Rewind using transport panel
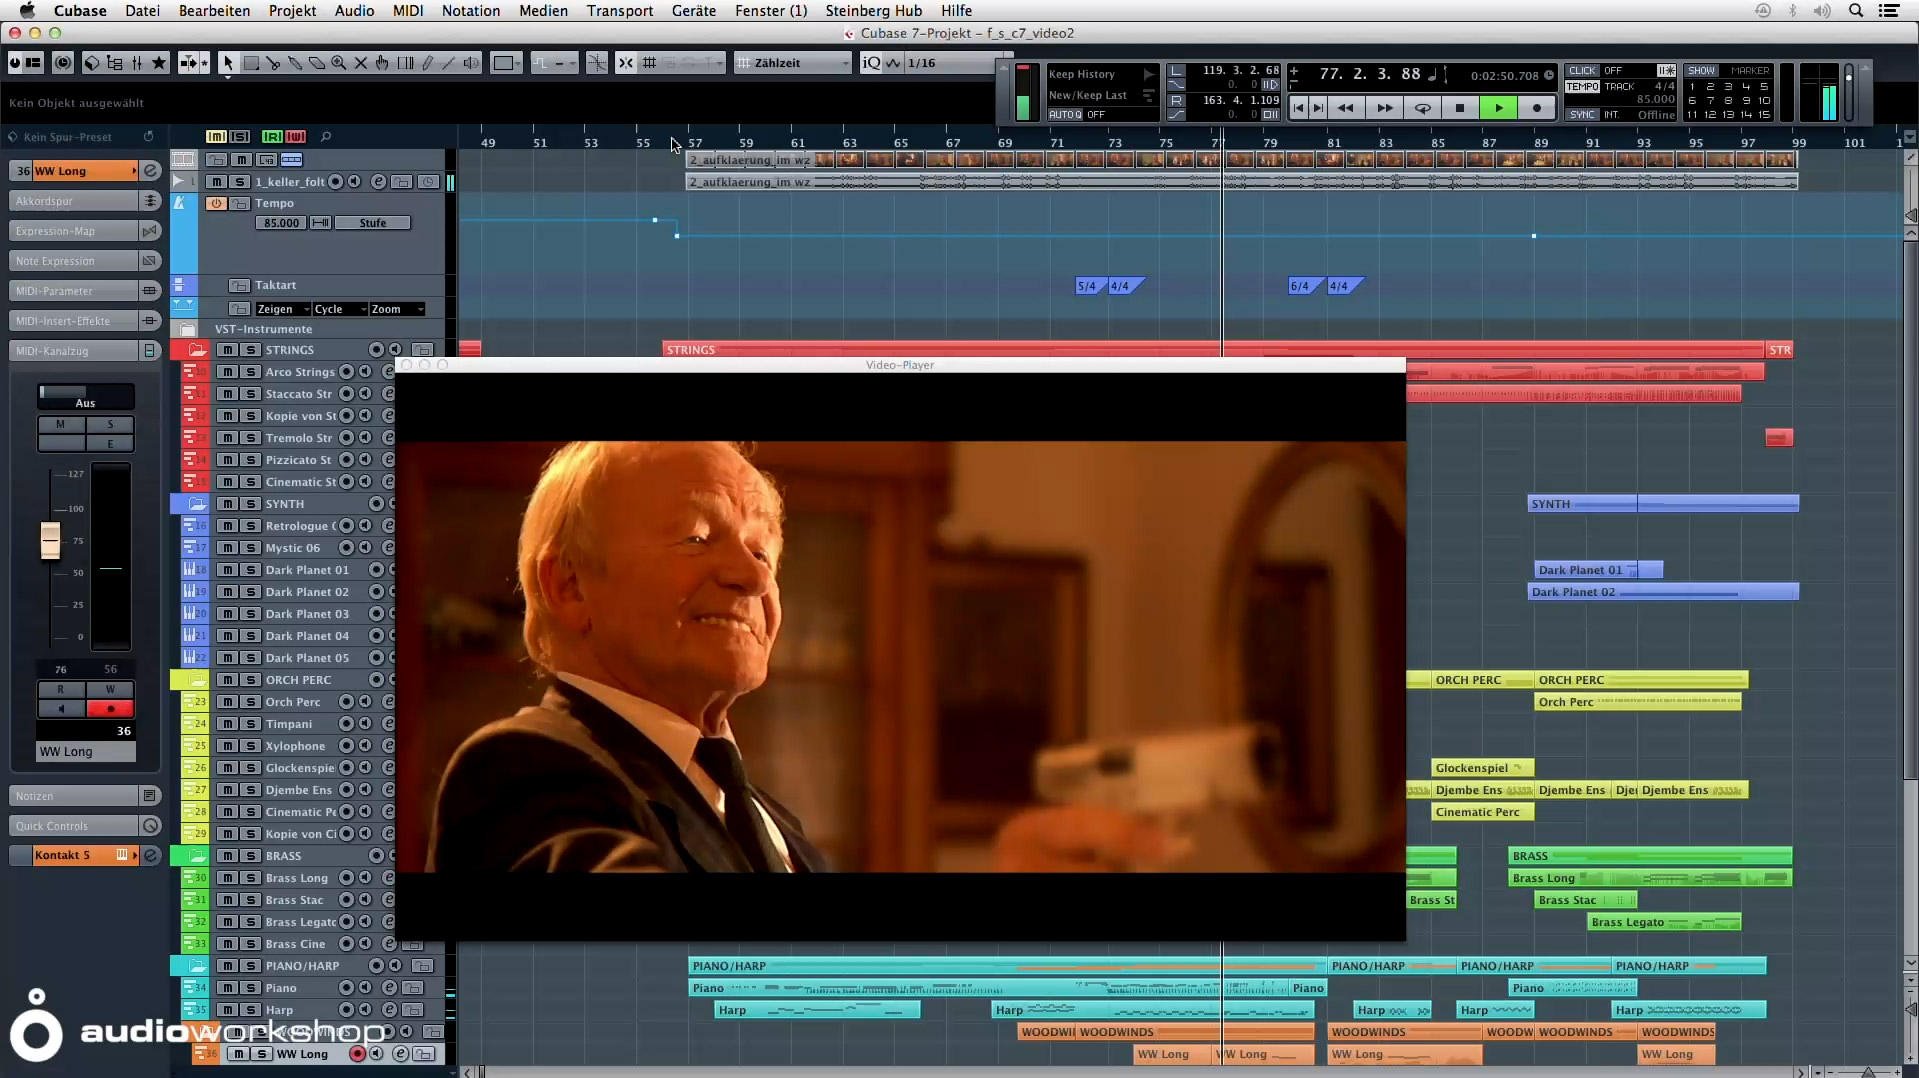This screenshot has height=1078, width=1919. click(1346, 108)
